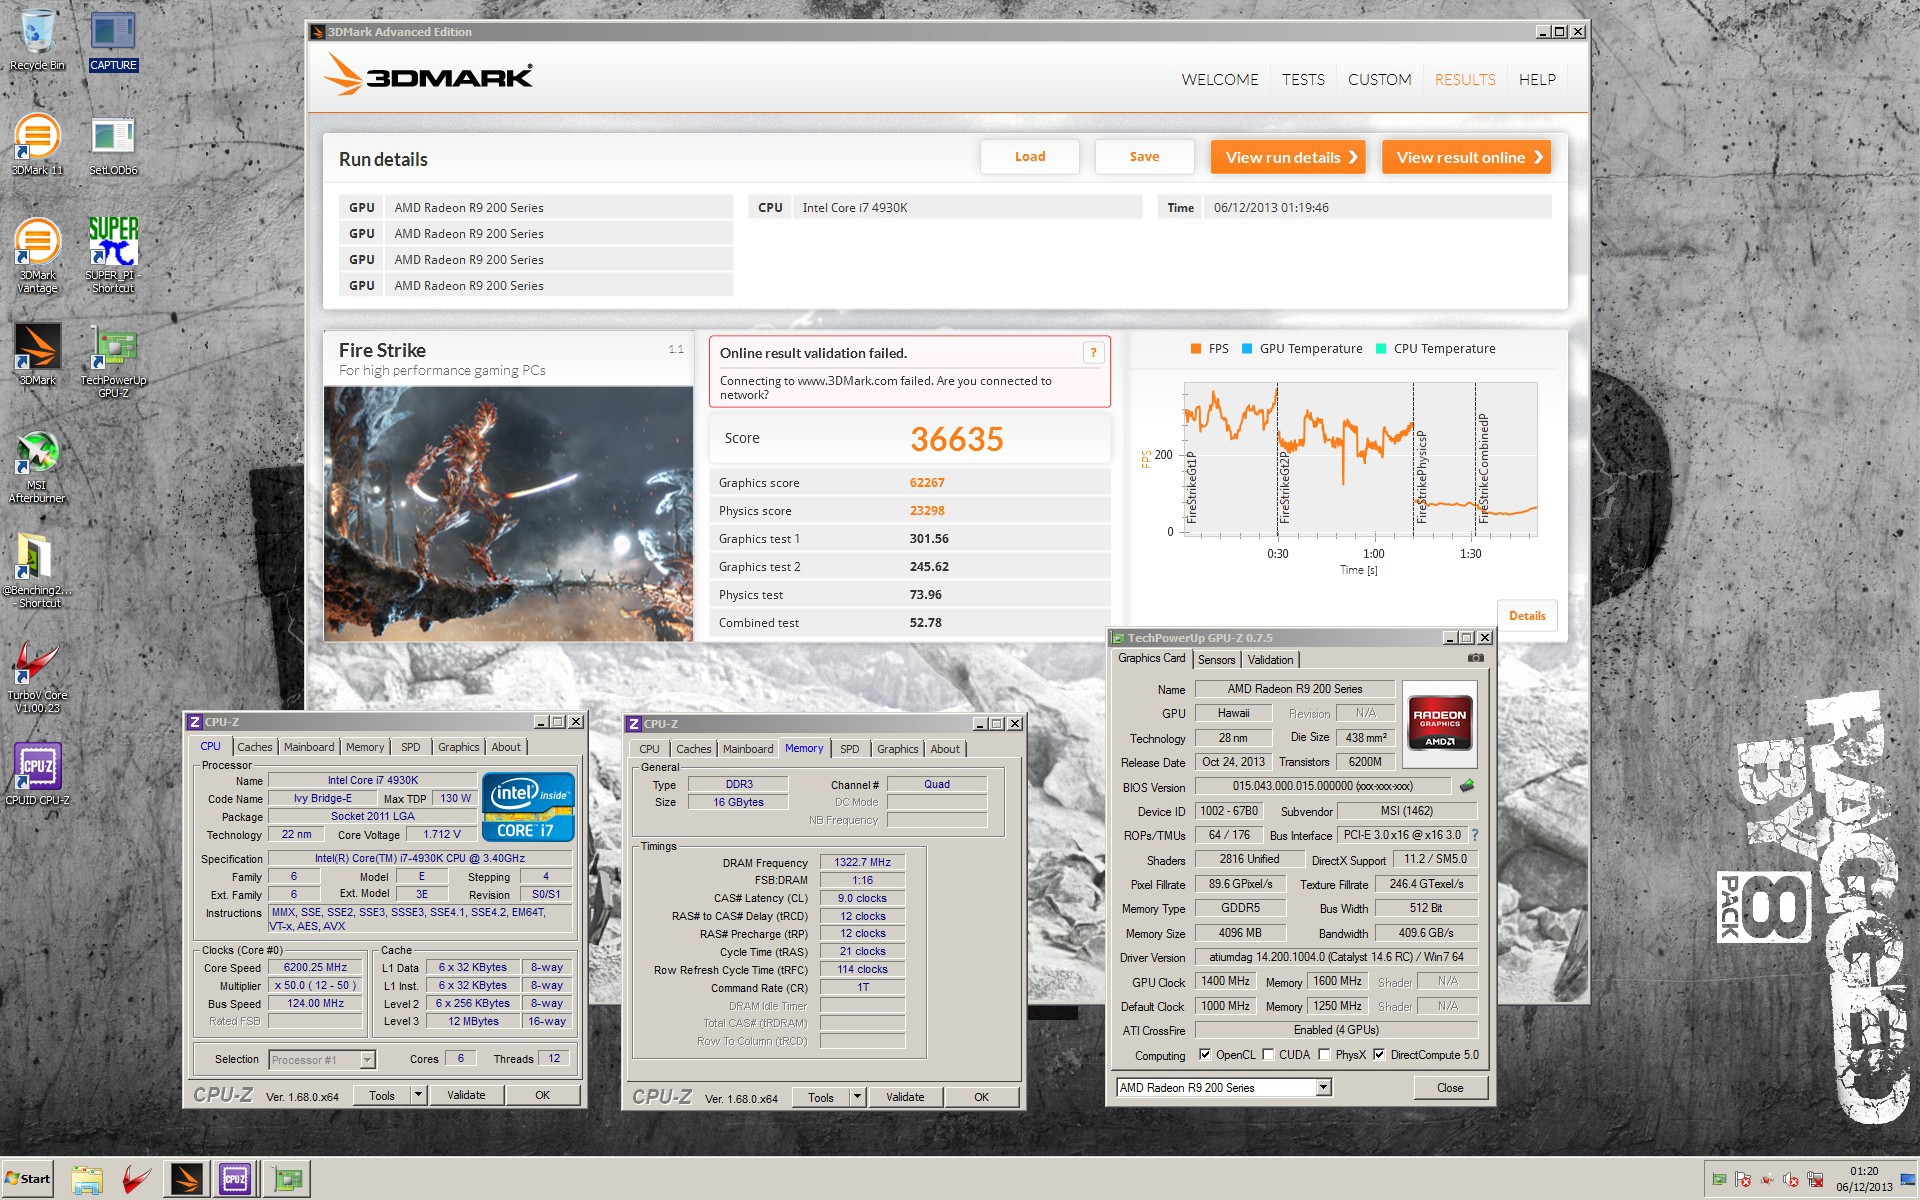The image size is (1920, 1200).
Task: Go to the 3DMark WELCOME tab
Action: [x=1220, y=79]
